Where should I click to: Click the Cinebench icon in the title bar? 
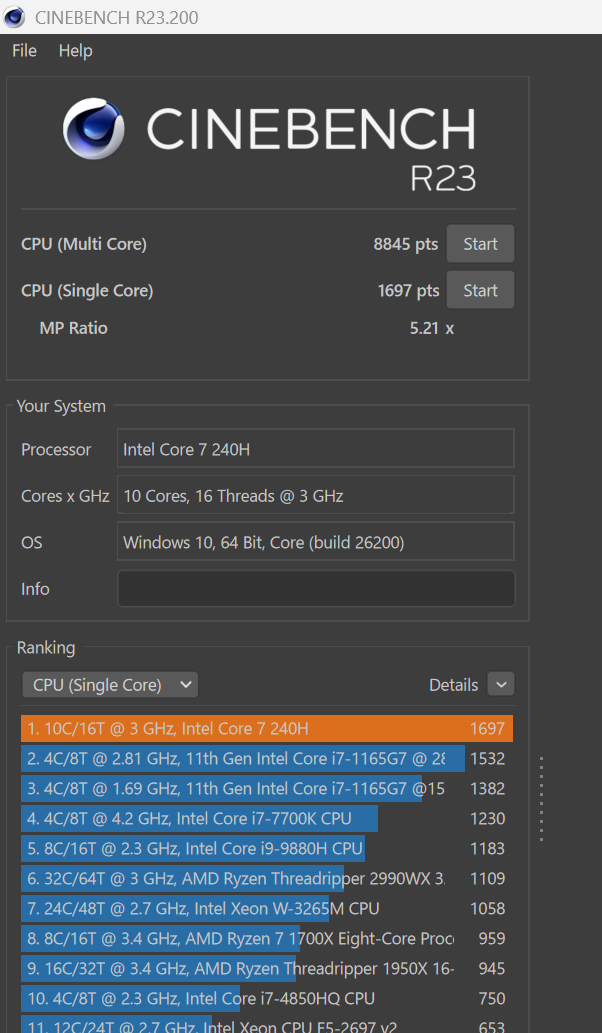pos(14,16)
